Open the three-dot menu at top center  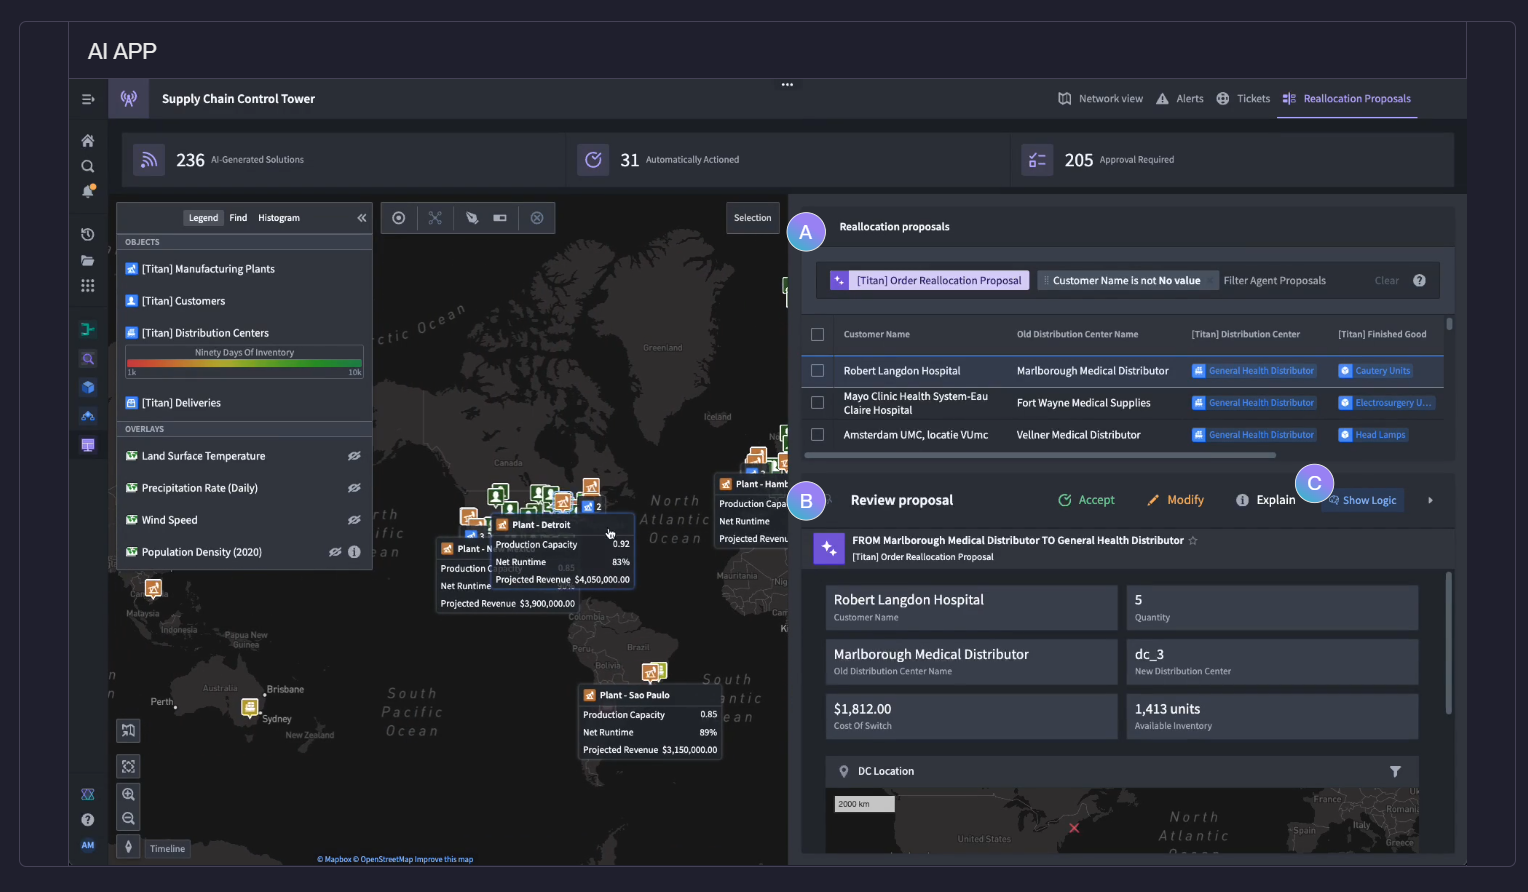(x=787, y=85)
